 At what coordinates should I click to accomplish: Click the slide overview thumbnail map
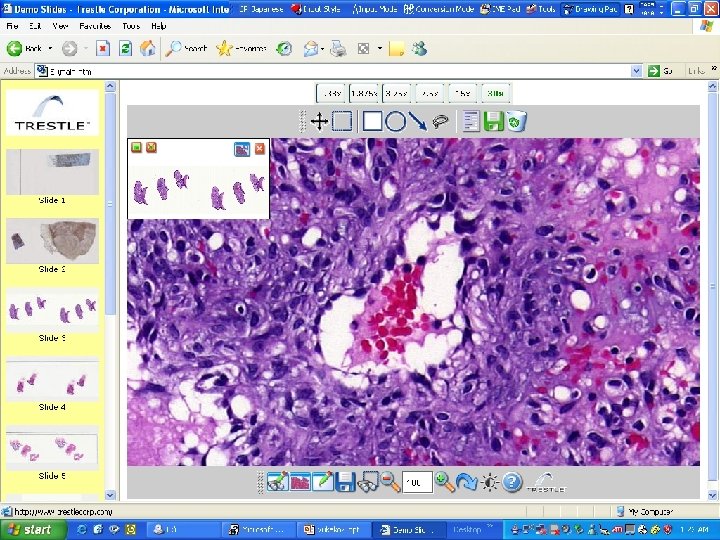[198, 191]
